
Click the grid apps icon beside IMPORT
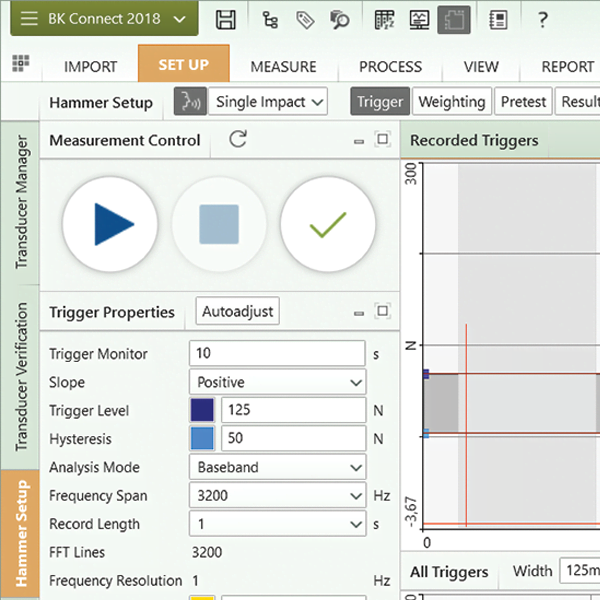coord(20,64)
